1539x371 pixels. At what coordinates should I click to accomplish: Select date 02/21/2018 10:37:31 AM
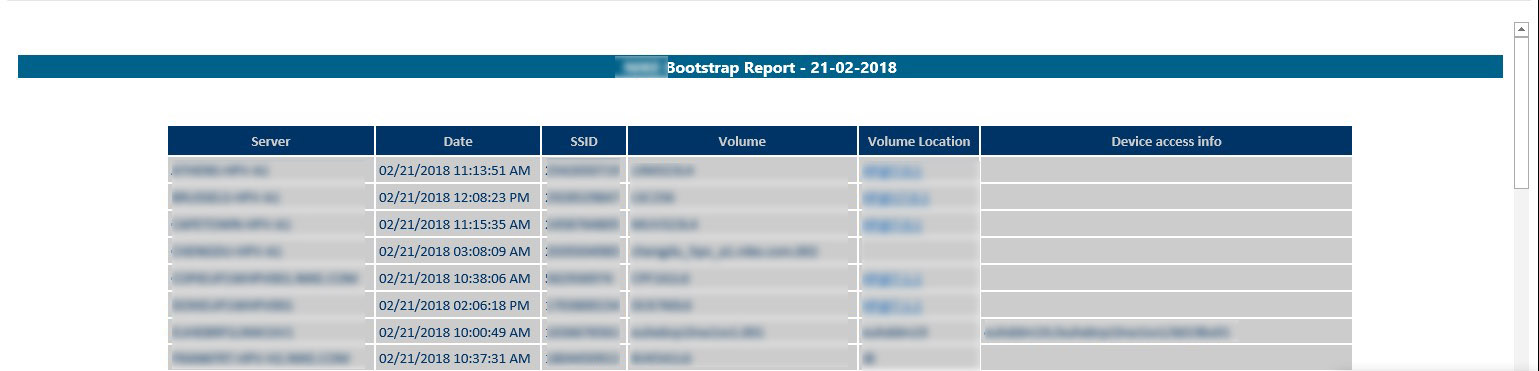(455, 358)
